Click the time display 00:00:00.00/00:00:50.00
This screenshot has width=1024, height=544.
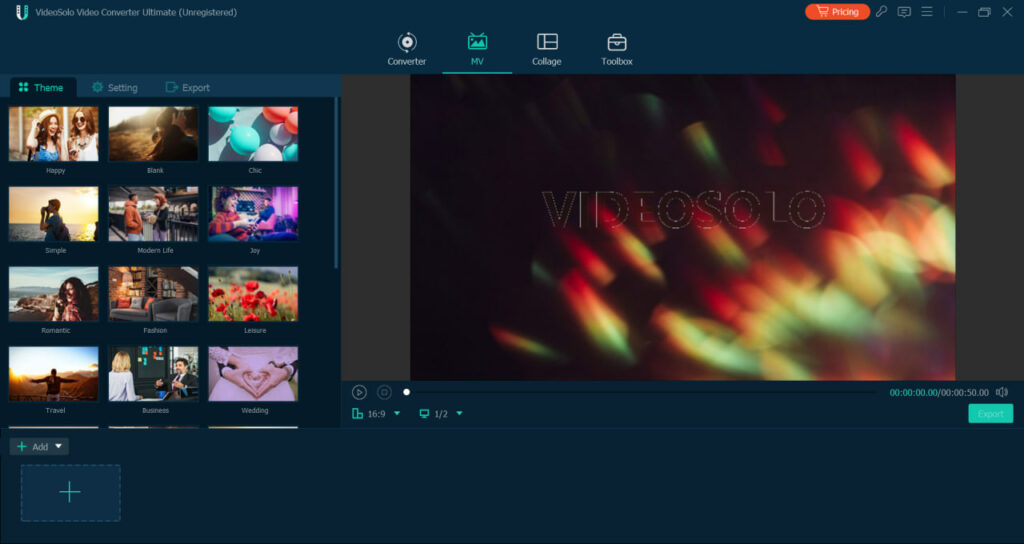click(939, 392)
